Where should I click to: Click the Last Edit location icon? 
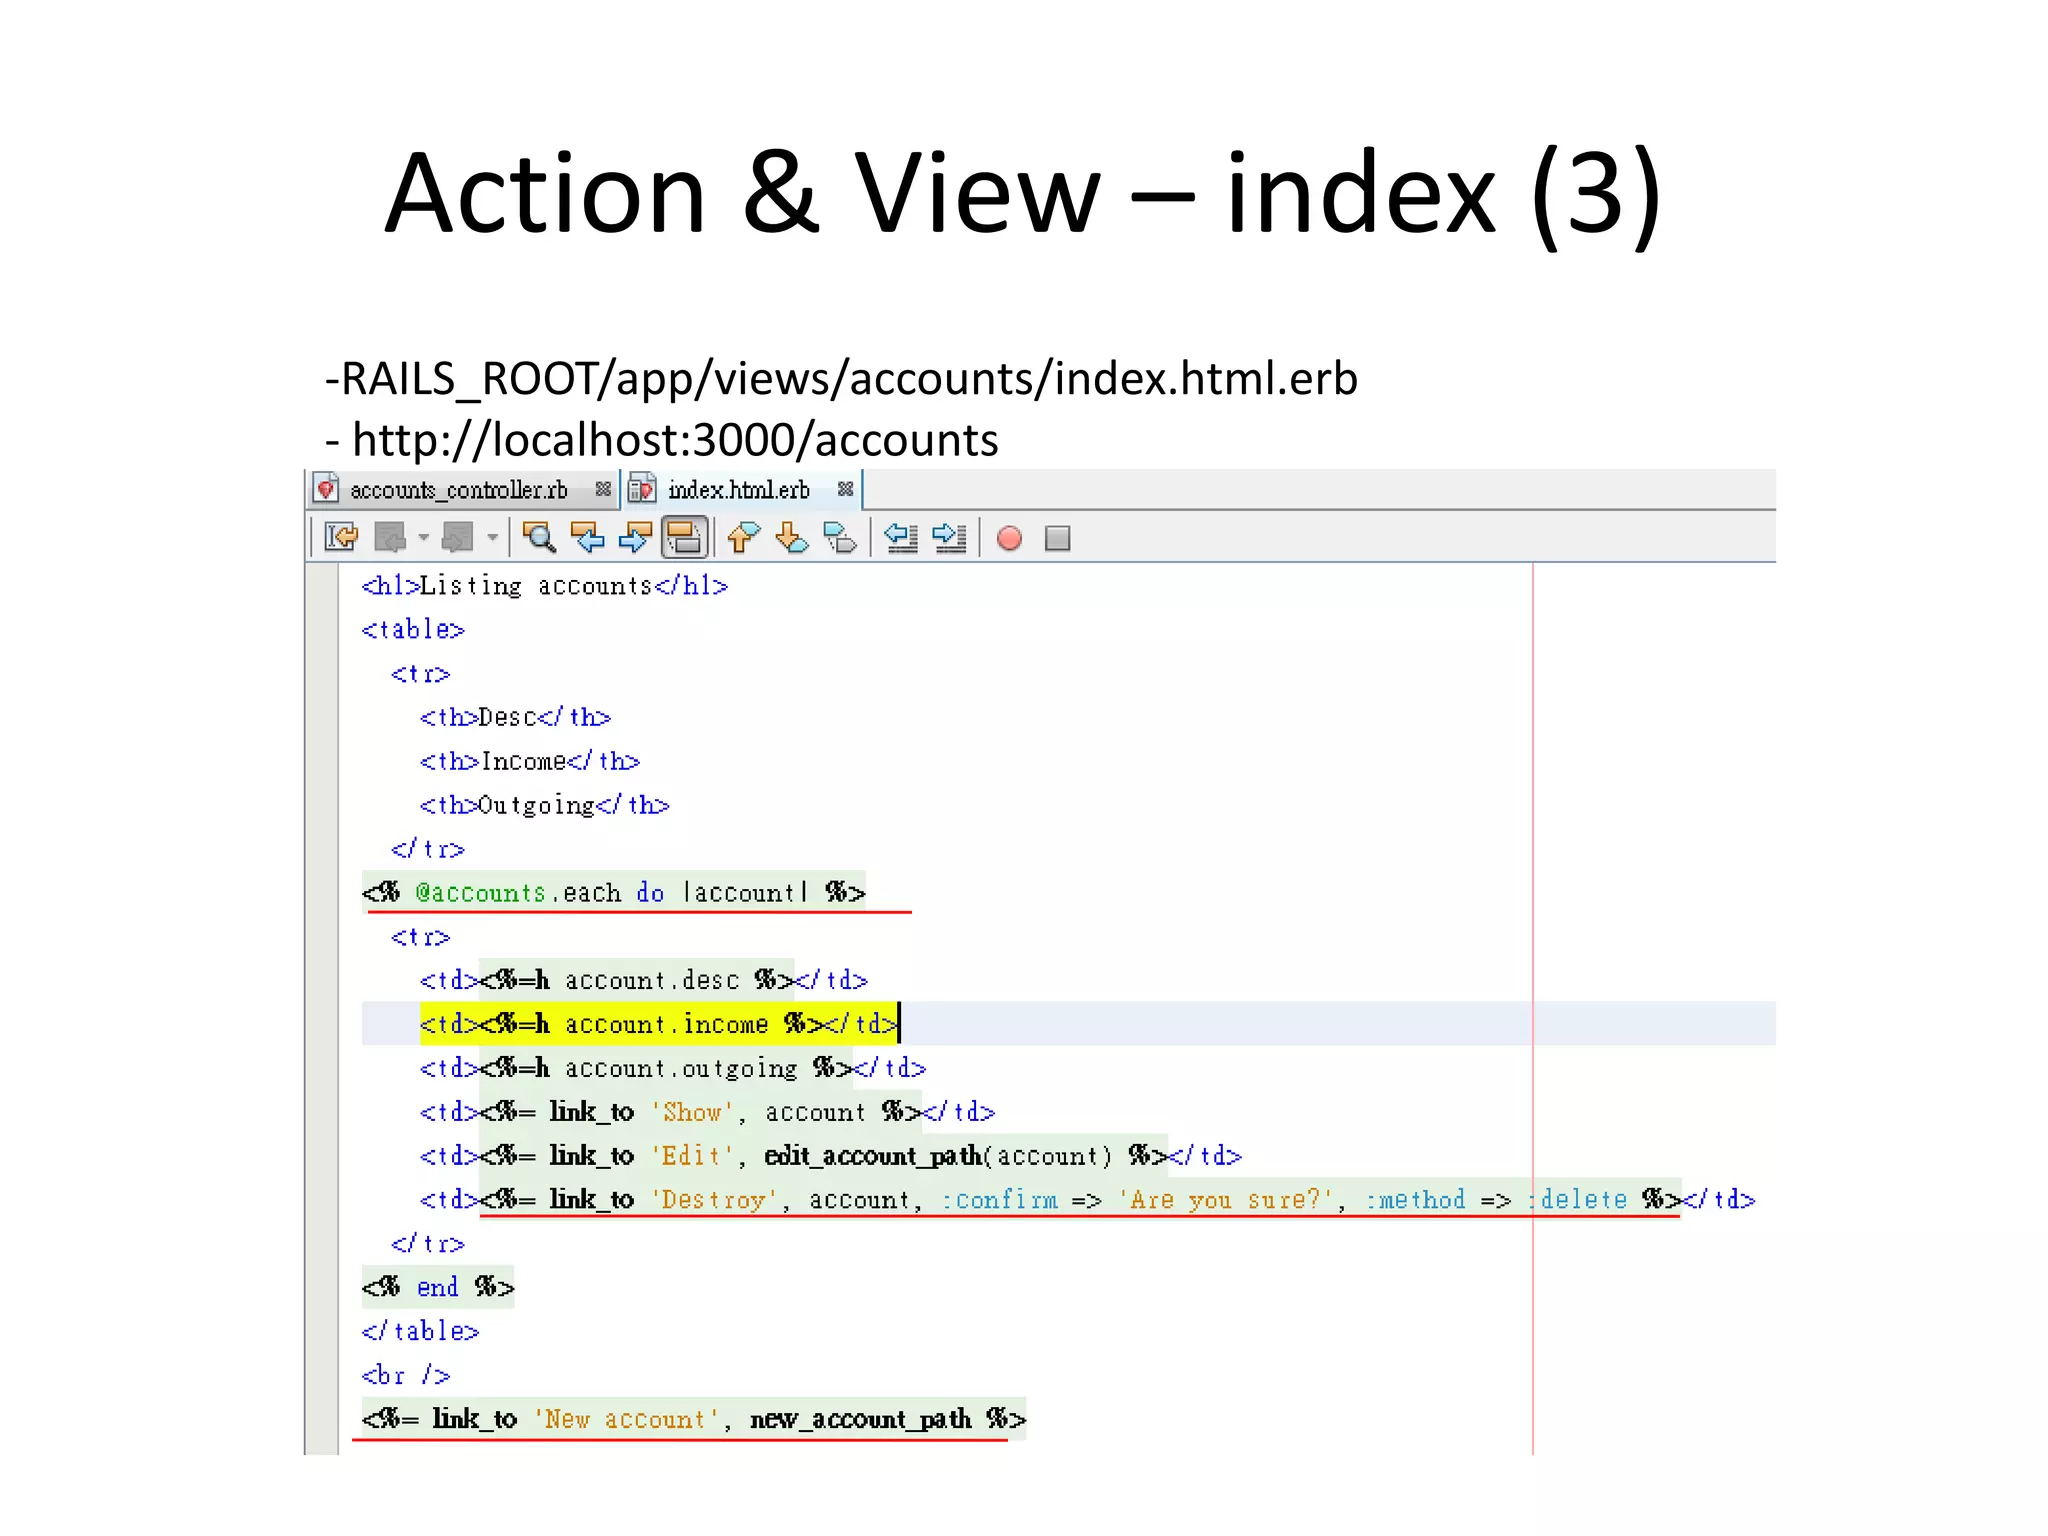pyautogui.click(x=341, y=538)
